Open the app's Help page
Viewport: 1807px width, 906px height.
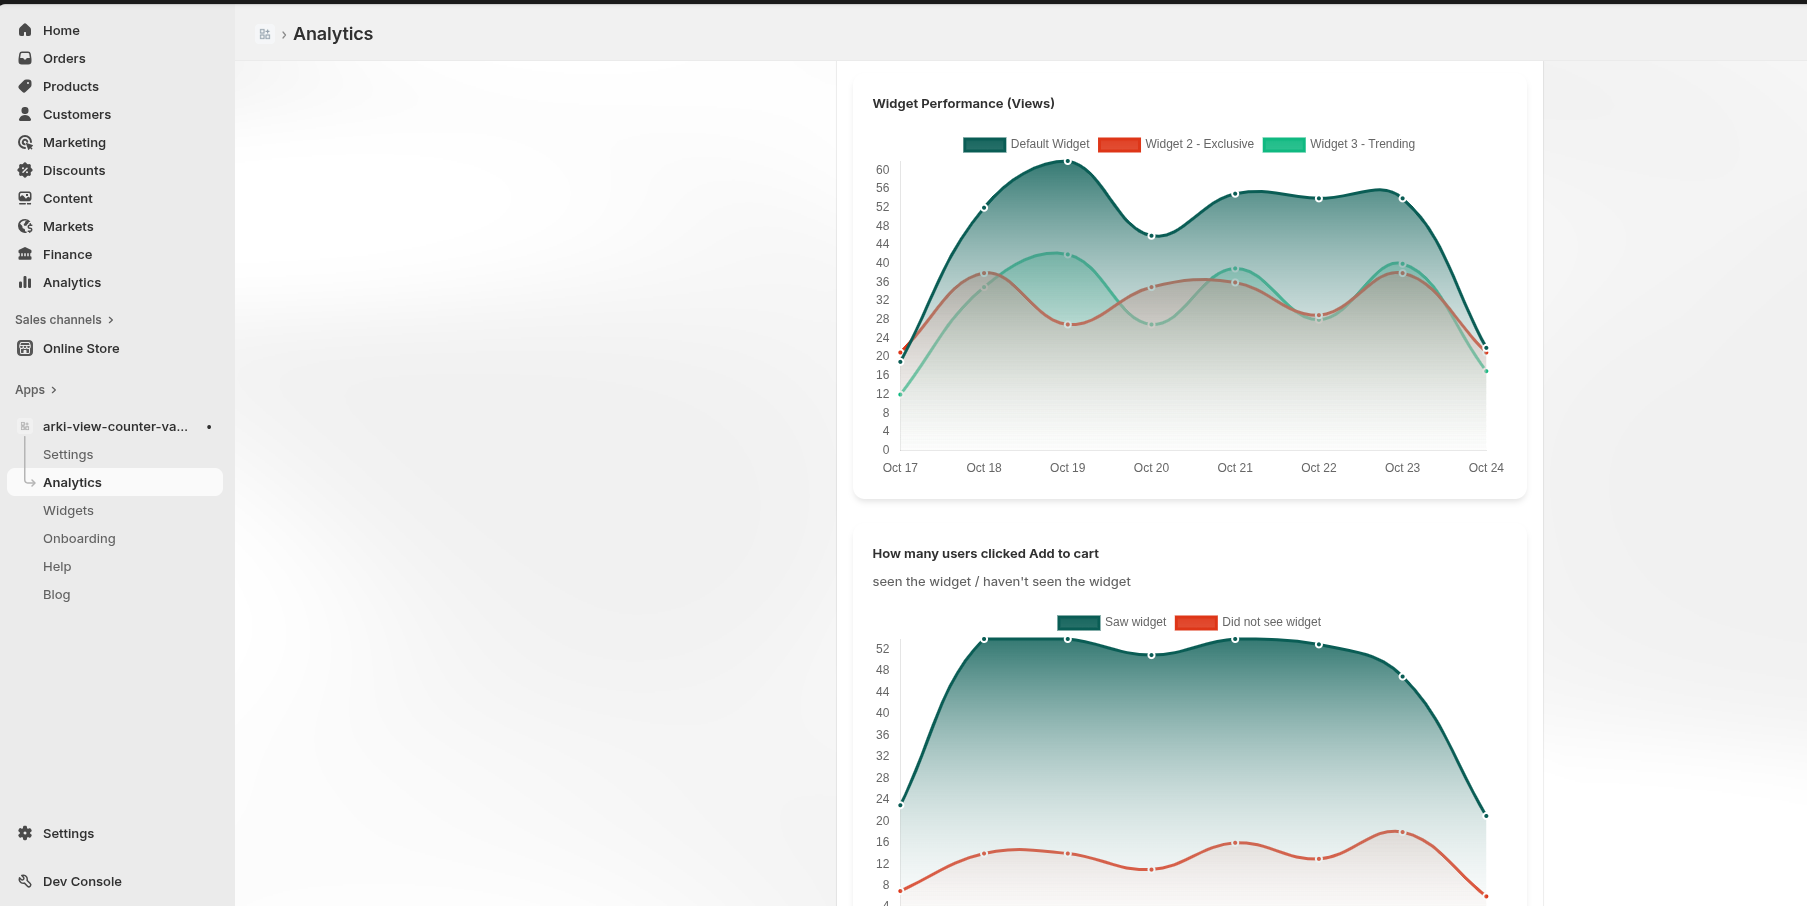(x=57, y=566)
